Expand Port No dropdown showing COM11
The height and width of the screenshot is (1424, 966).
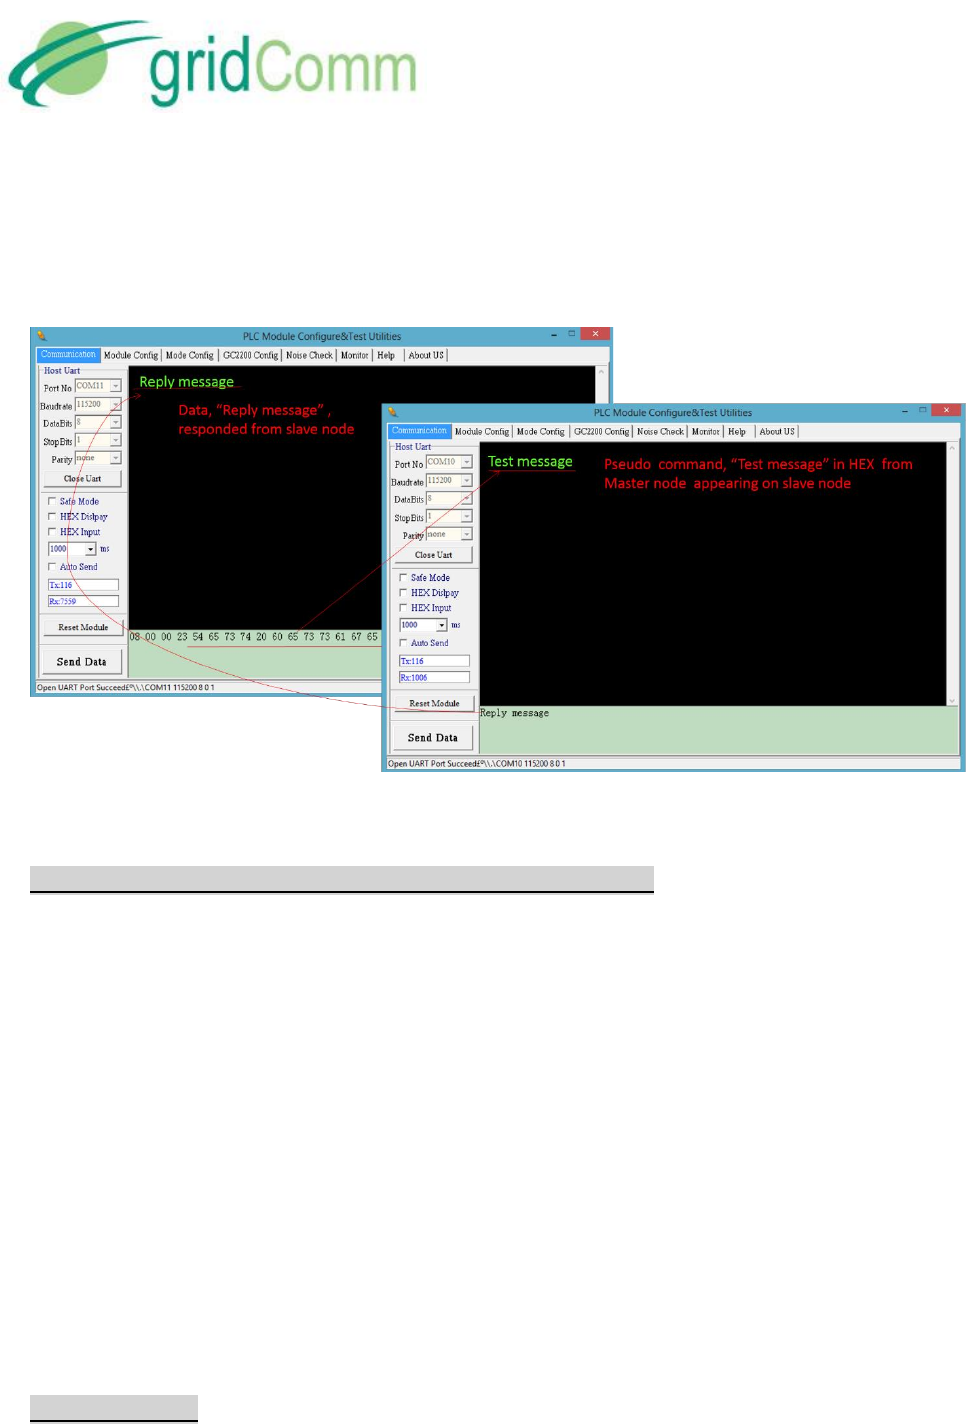click(116, 386)
